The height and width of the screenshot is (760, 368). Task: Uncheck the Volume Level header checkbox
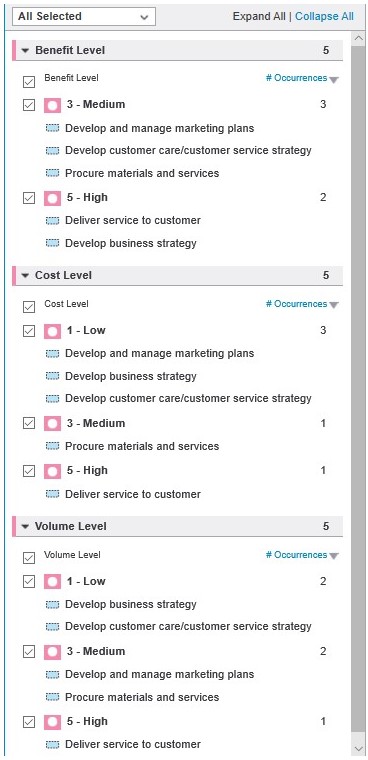click(x=29, y=558)
